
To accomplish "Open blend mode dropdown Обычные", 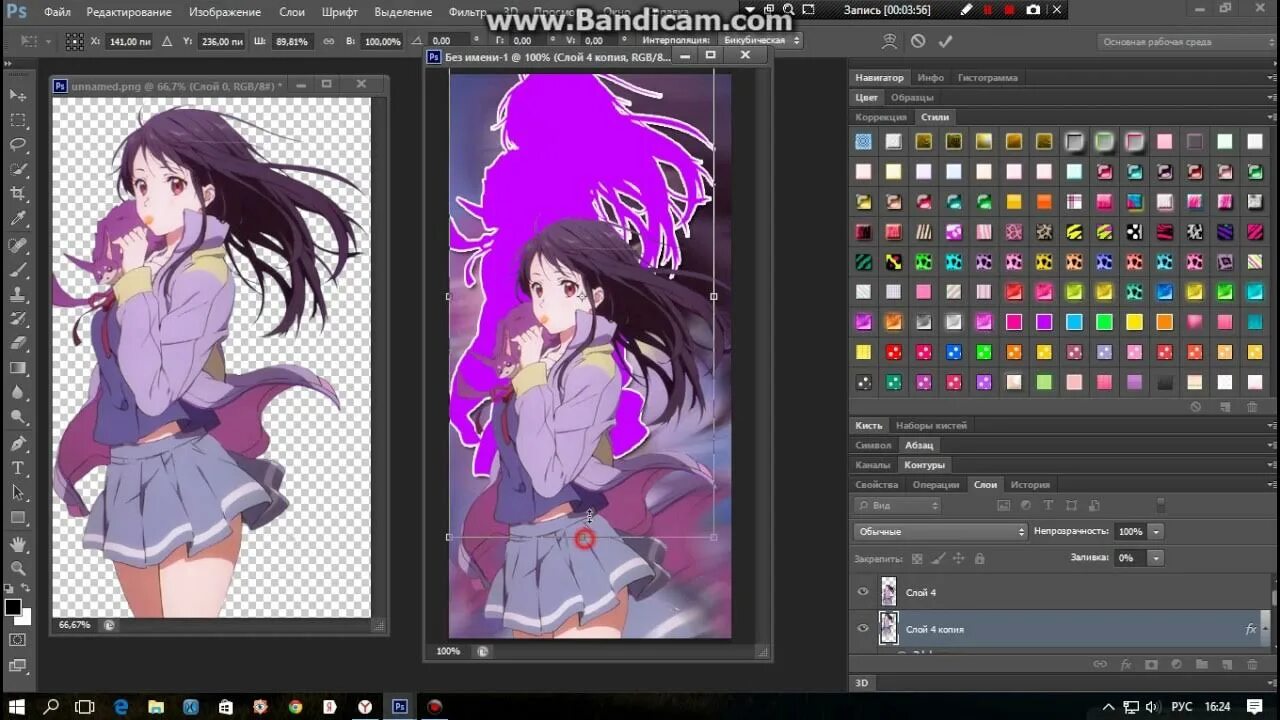I will tap(940, 532).
